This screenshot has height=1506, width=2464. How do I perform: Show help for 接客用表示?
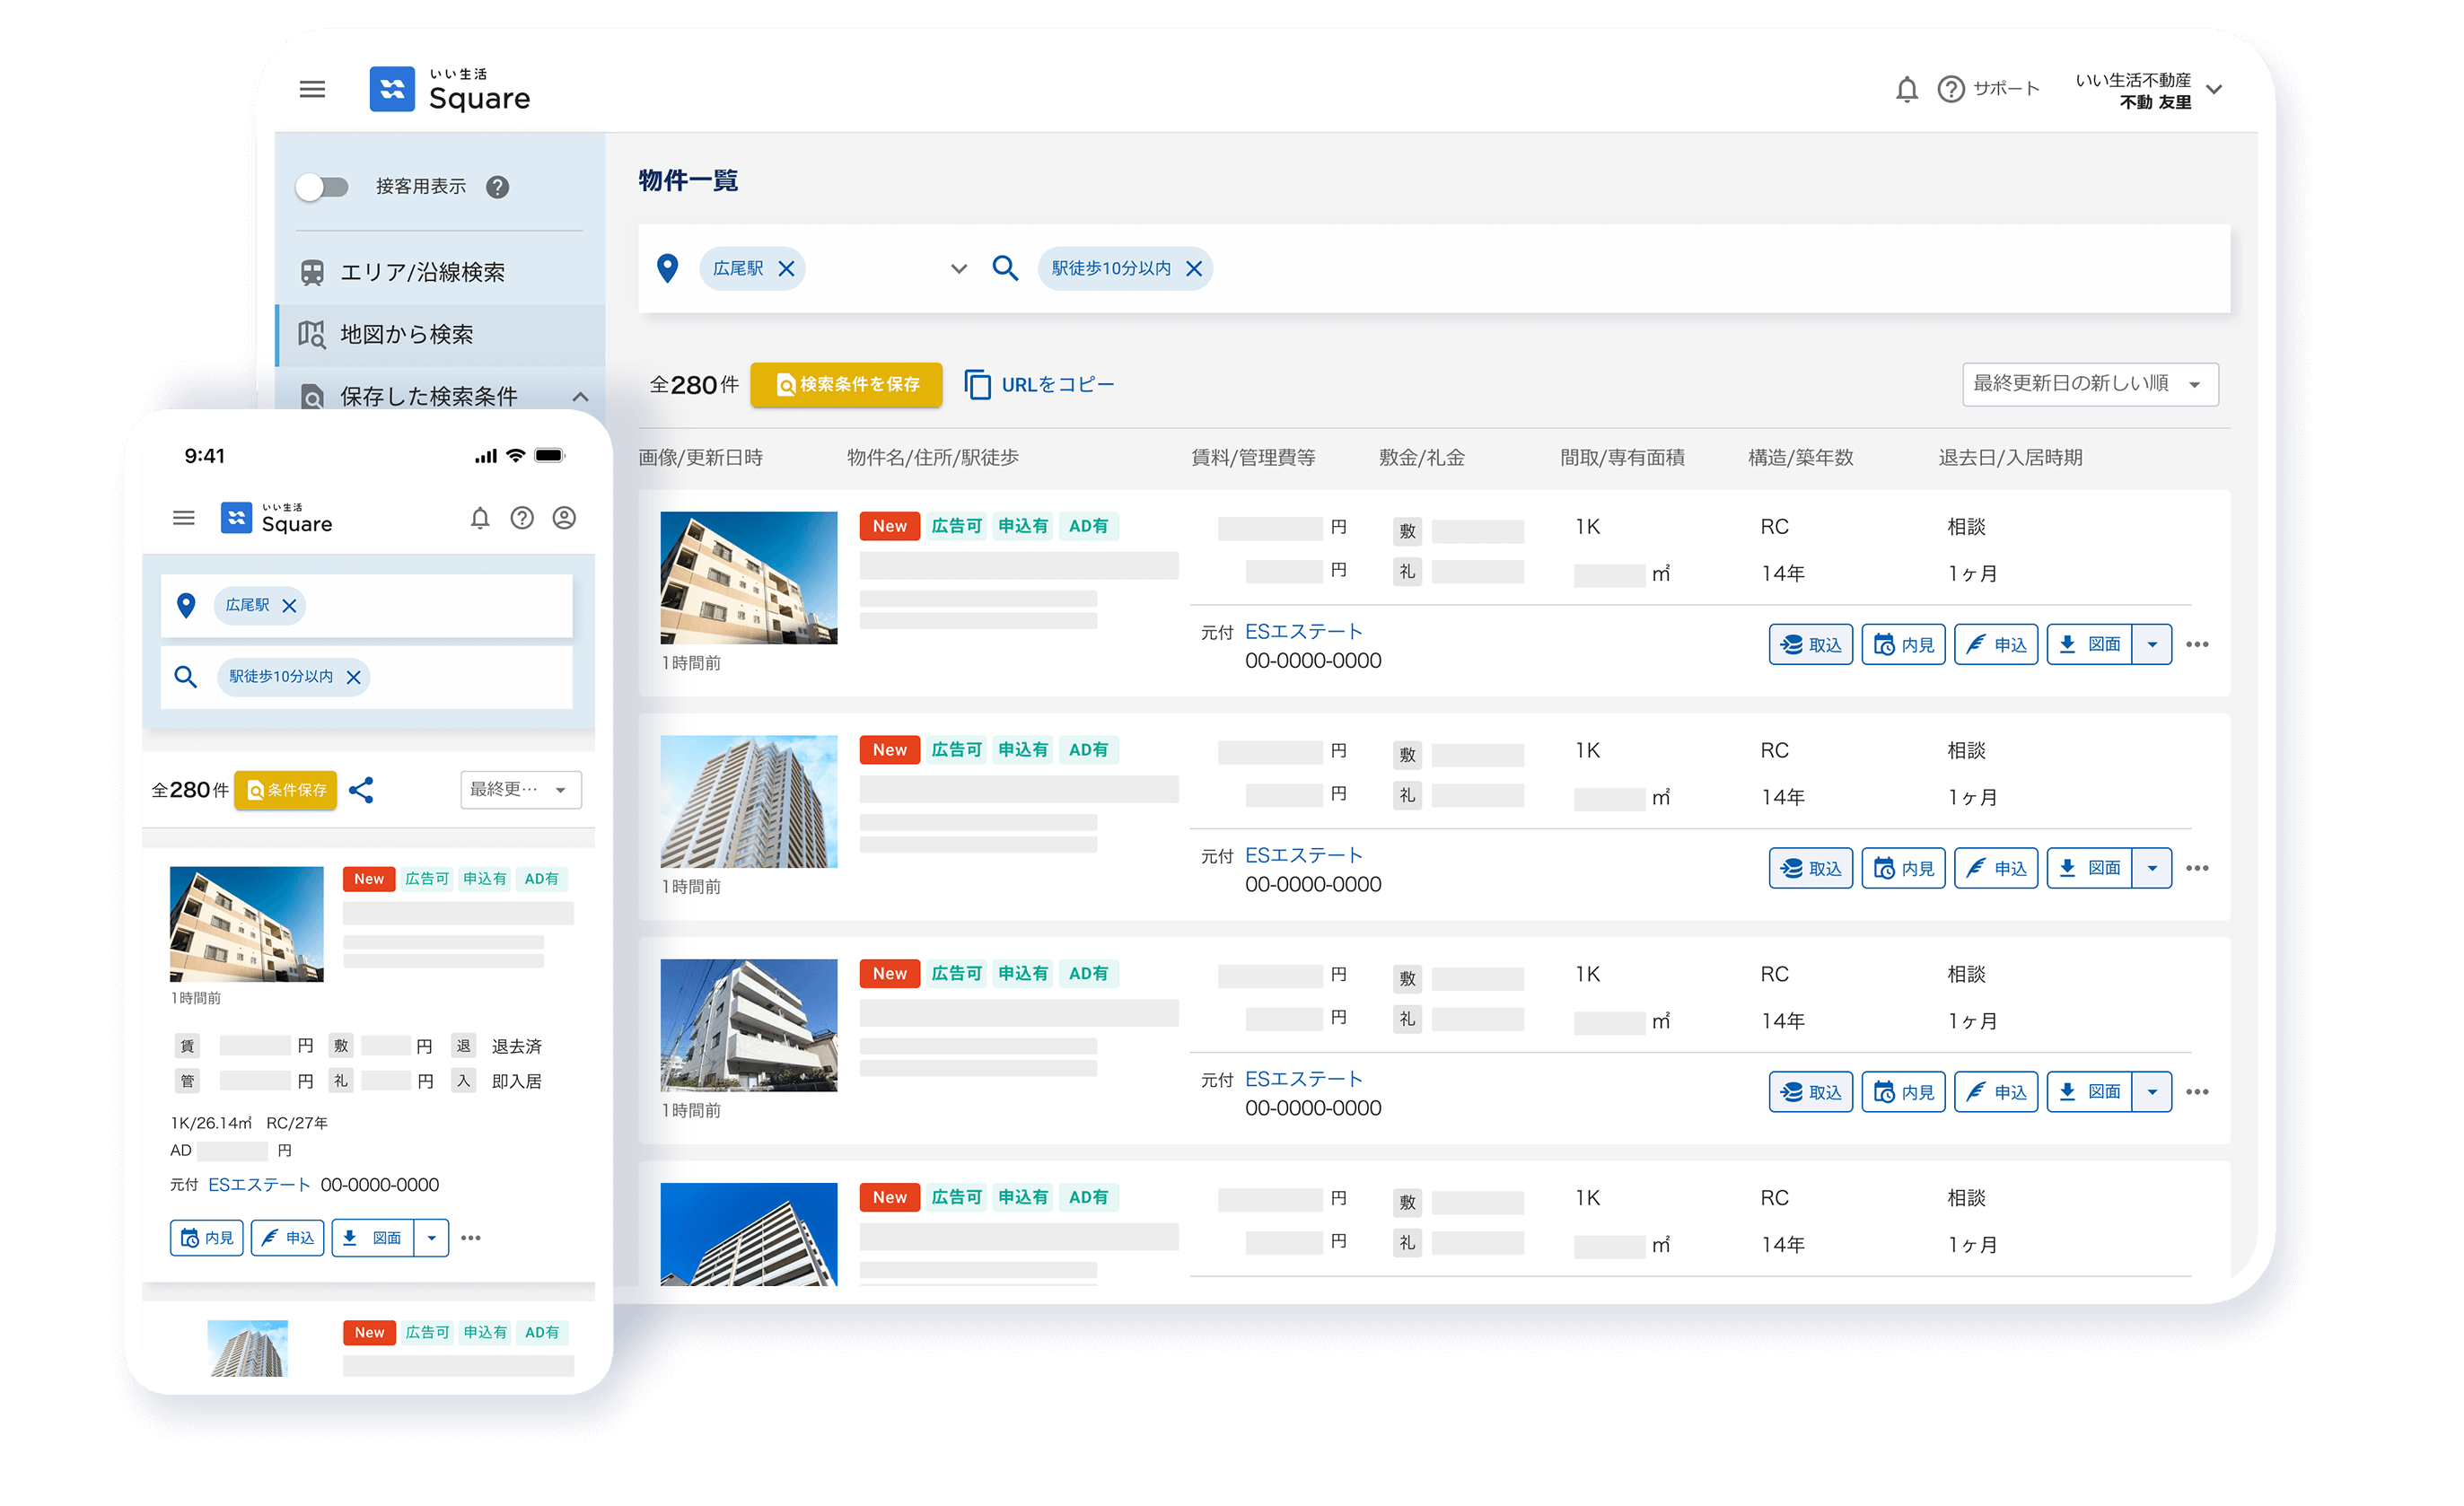tap(497, 187)
